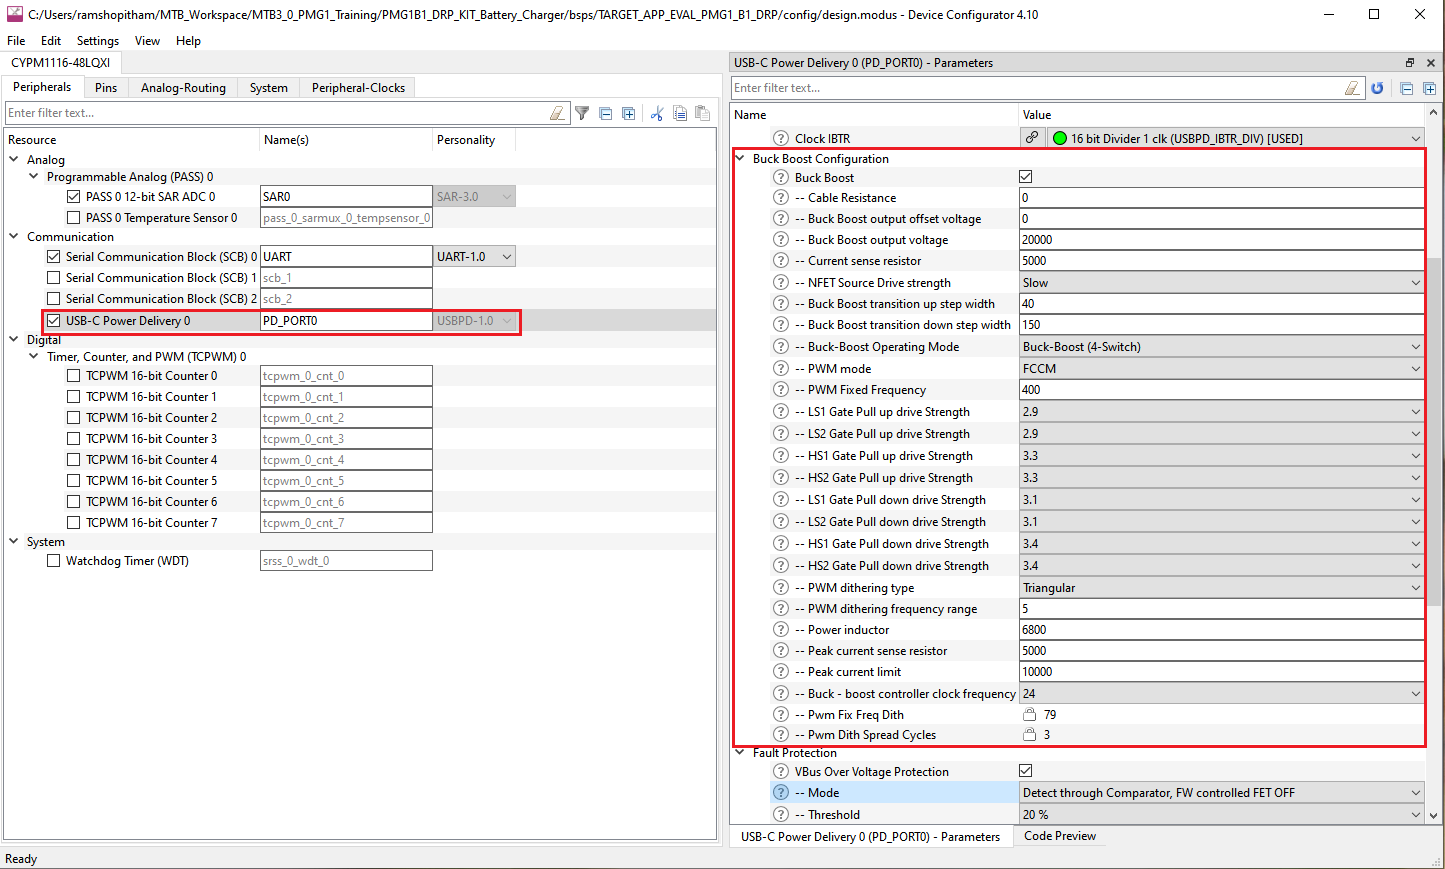Select the CYPM1116-48LQXI device tab
The width and height of the screenshot is (1445, 869).
[x=61, y=62]
